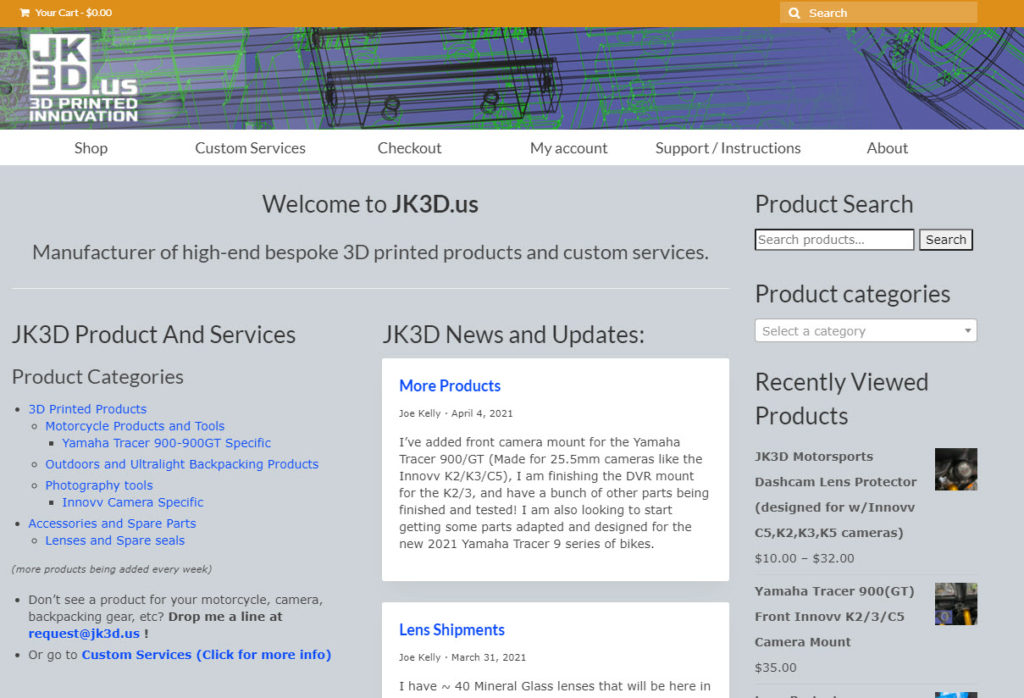Screen dimensions: 1024x698
Task: Click the Tracer Camera Mount thumbnail
Action: tap(956, 604)
